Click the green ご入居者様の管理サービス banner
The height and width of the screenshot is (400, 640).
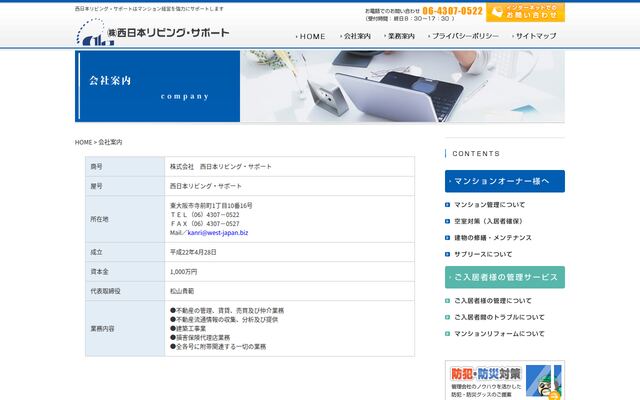(505, 277)
